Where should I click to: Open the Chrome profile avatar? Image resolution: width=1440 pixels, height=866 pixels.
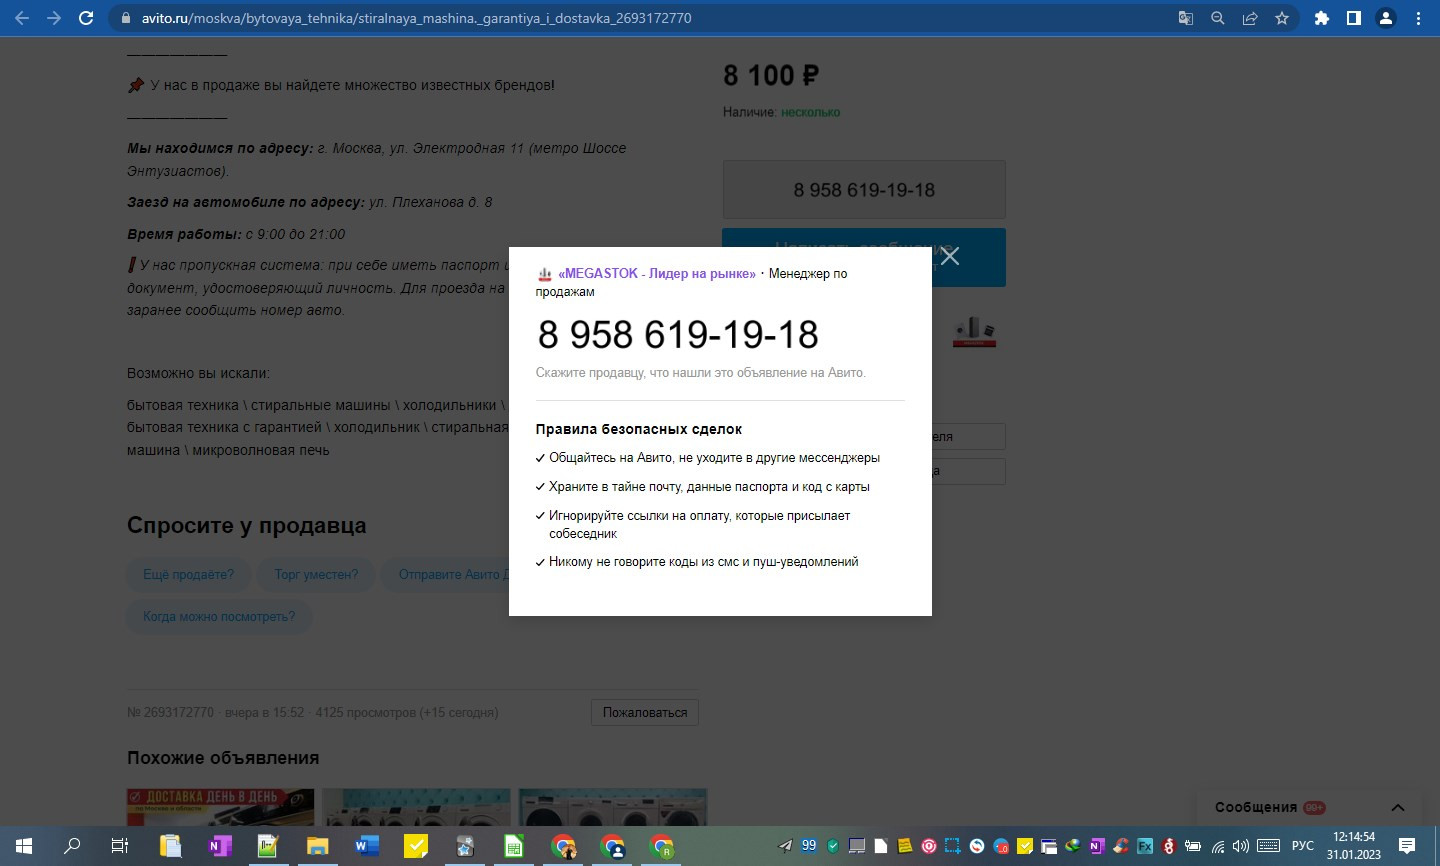click(1386, 18)
